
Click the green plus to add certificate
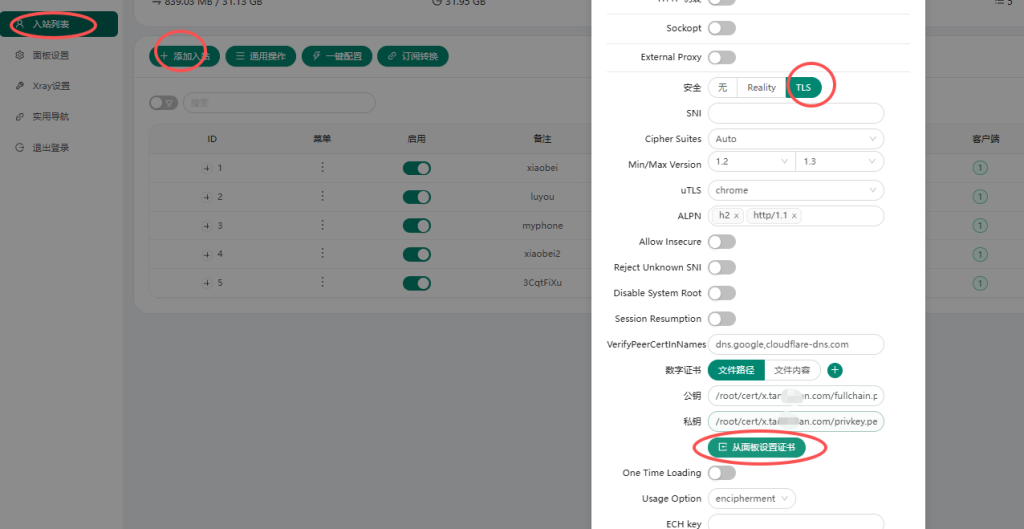(x=835, y=371)
